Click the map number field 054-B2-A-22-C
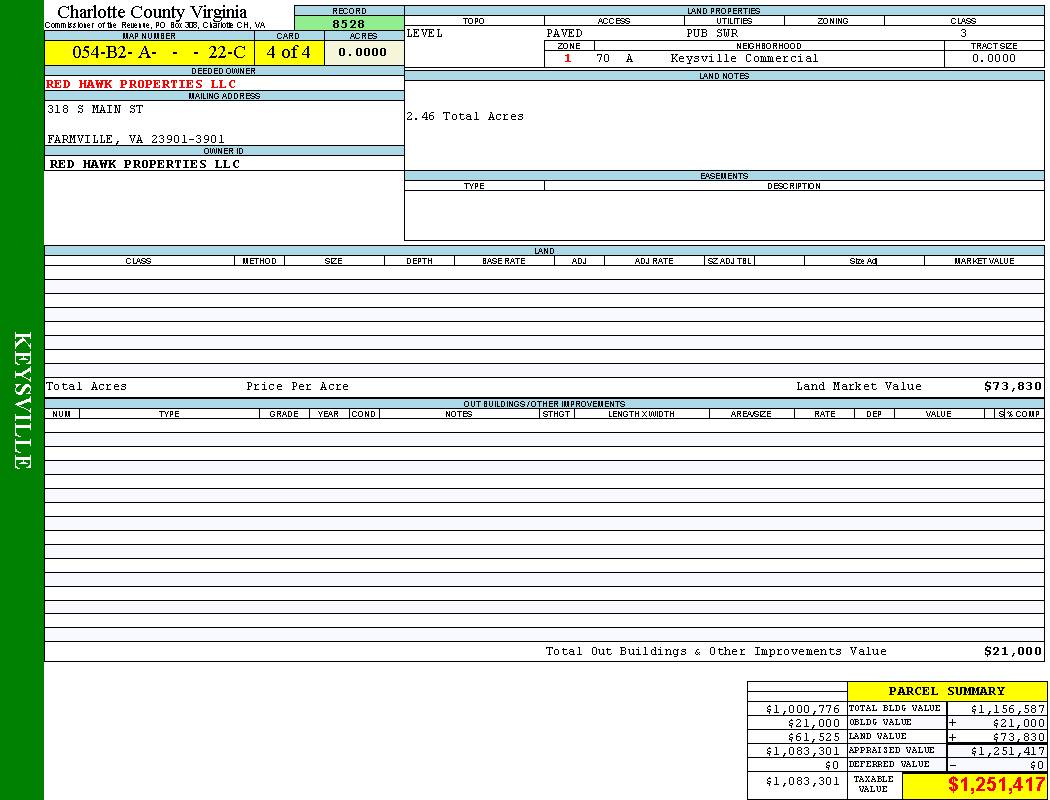 (149, 53)
